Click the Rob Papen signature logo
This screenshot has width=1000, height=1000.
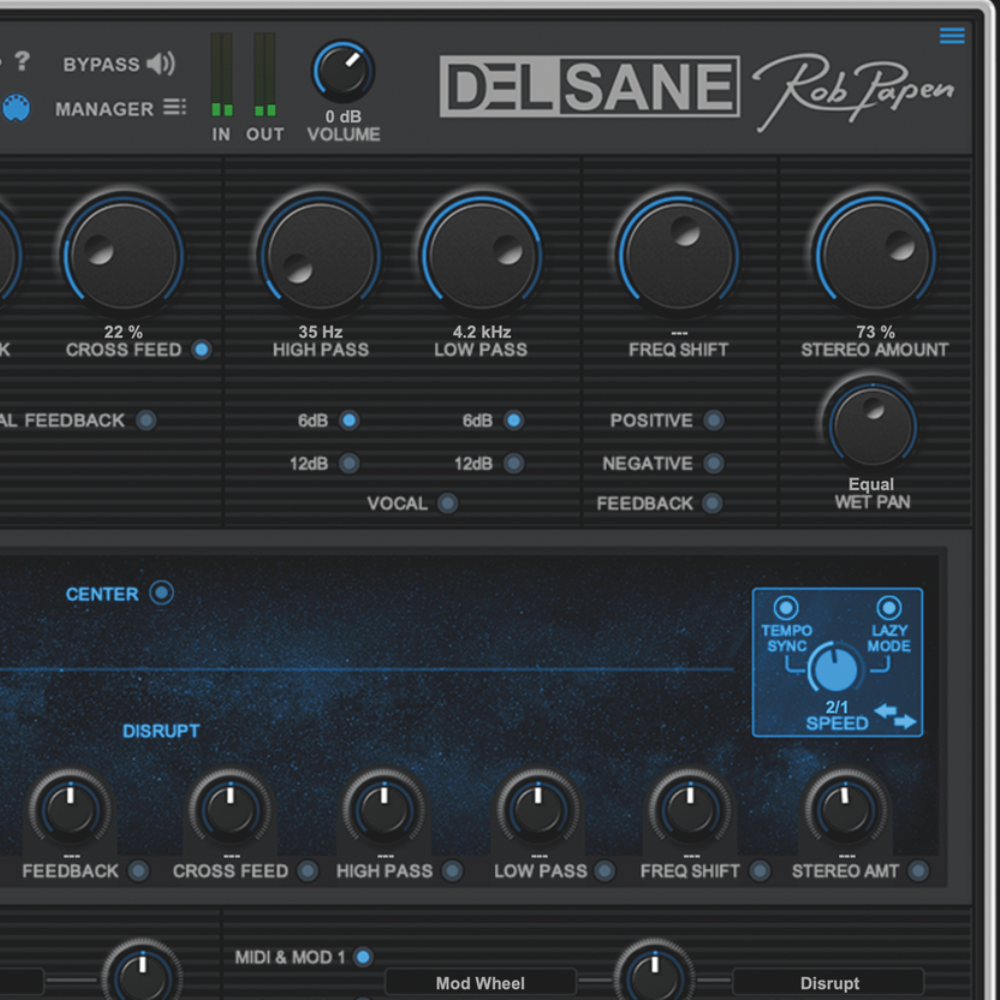[x=853, y=91]
